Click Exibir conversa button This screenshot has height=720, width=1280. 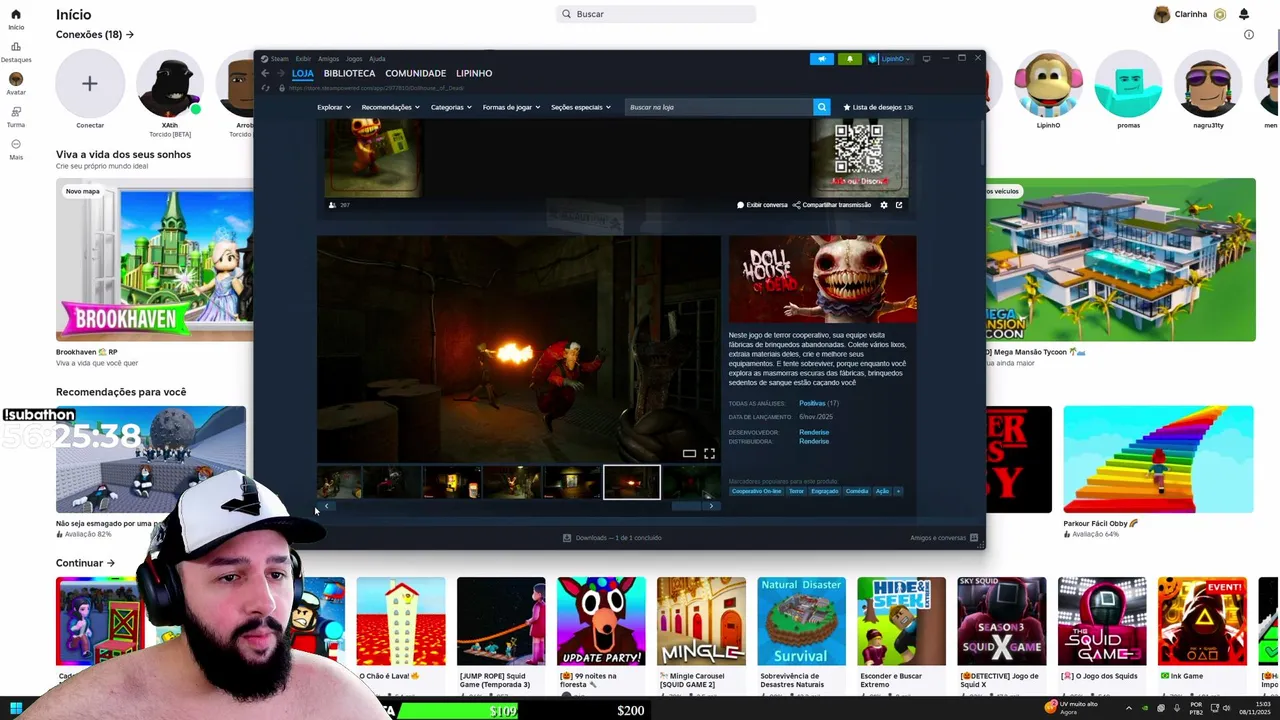(x=762, y=205)
